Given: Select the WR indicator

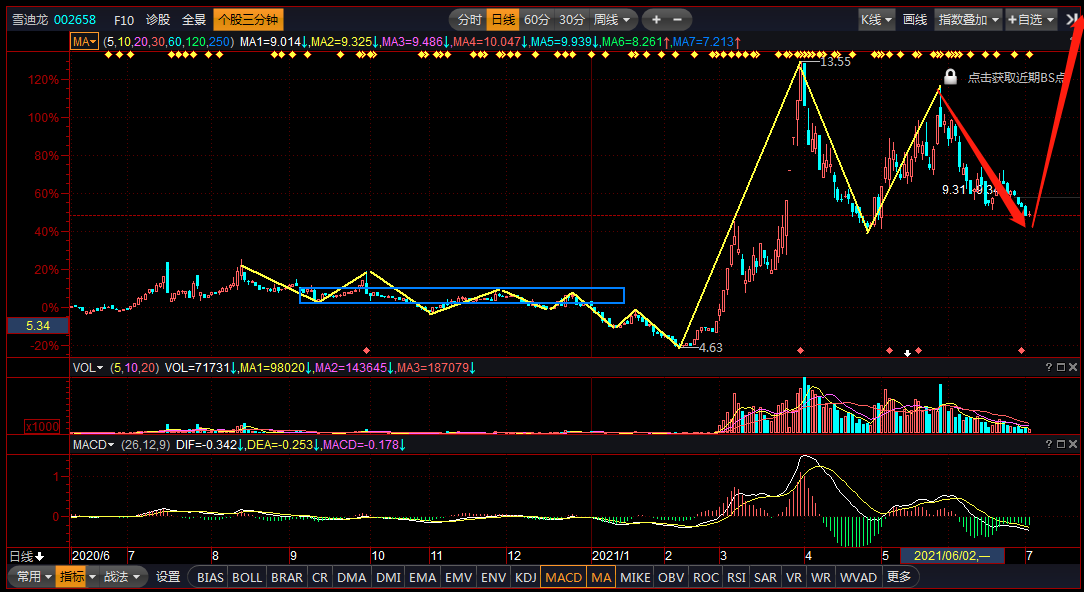Looking at the screenshot, I should click(x=821, y=577).
